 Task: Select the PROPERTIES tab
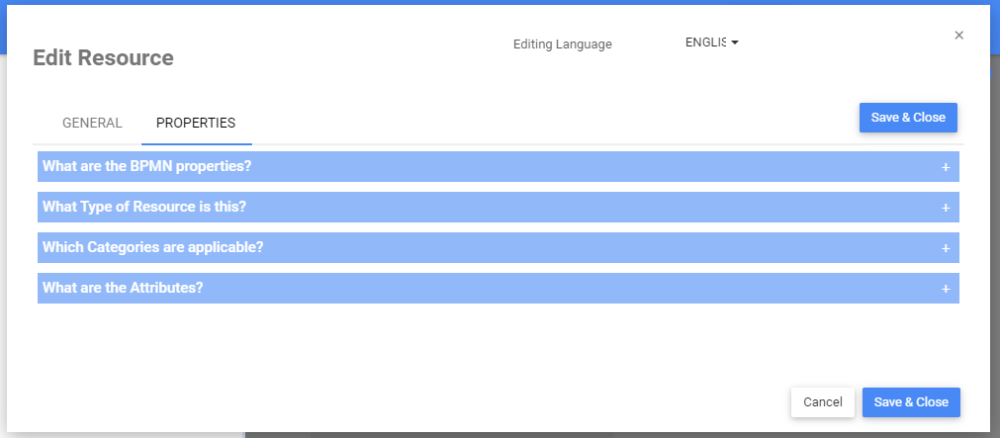point(196,123)
